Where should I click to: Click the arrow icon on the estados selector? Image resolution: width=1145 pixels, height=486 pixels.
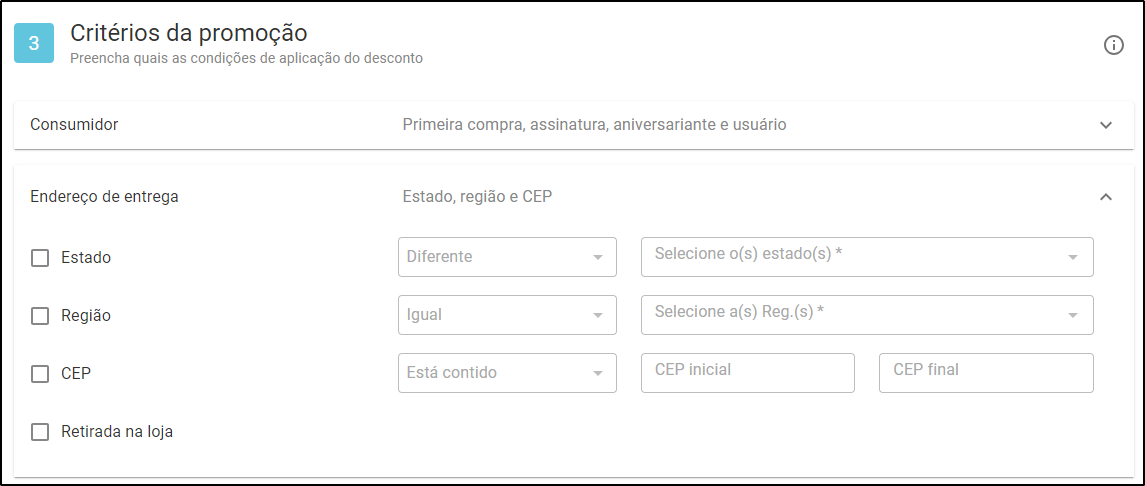1073,258
